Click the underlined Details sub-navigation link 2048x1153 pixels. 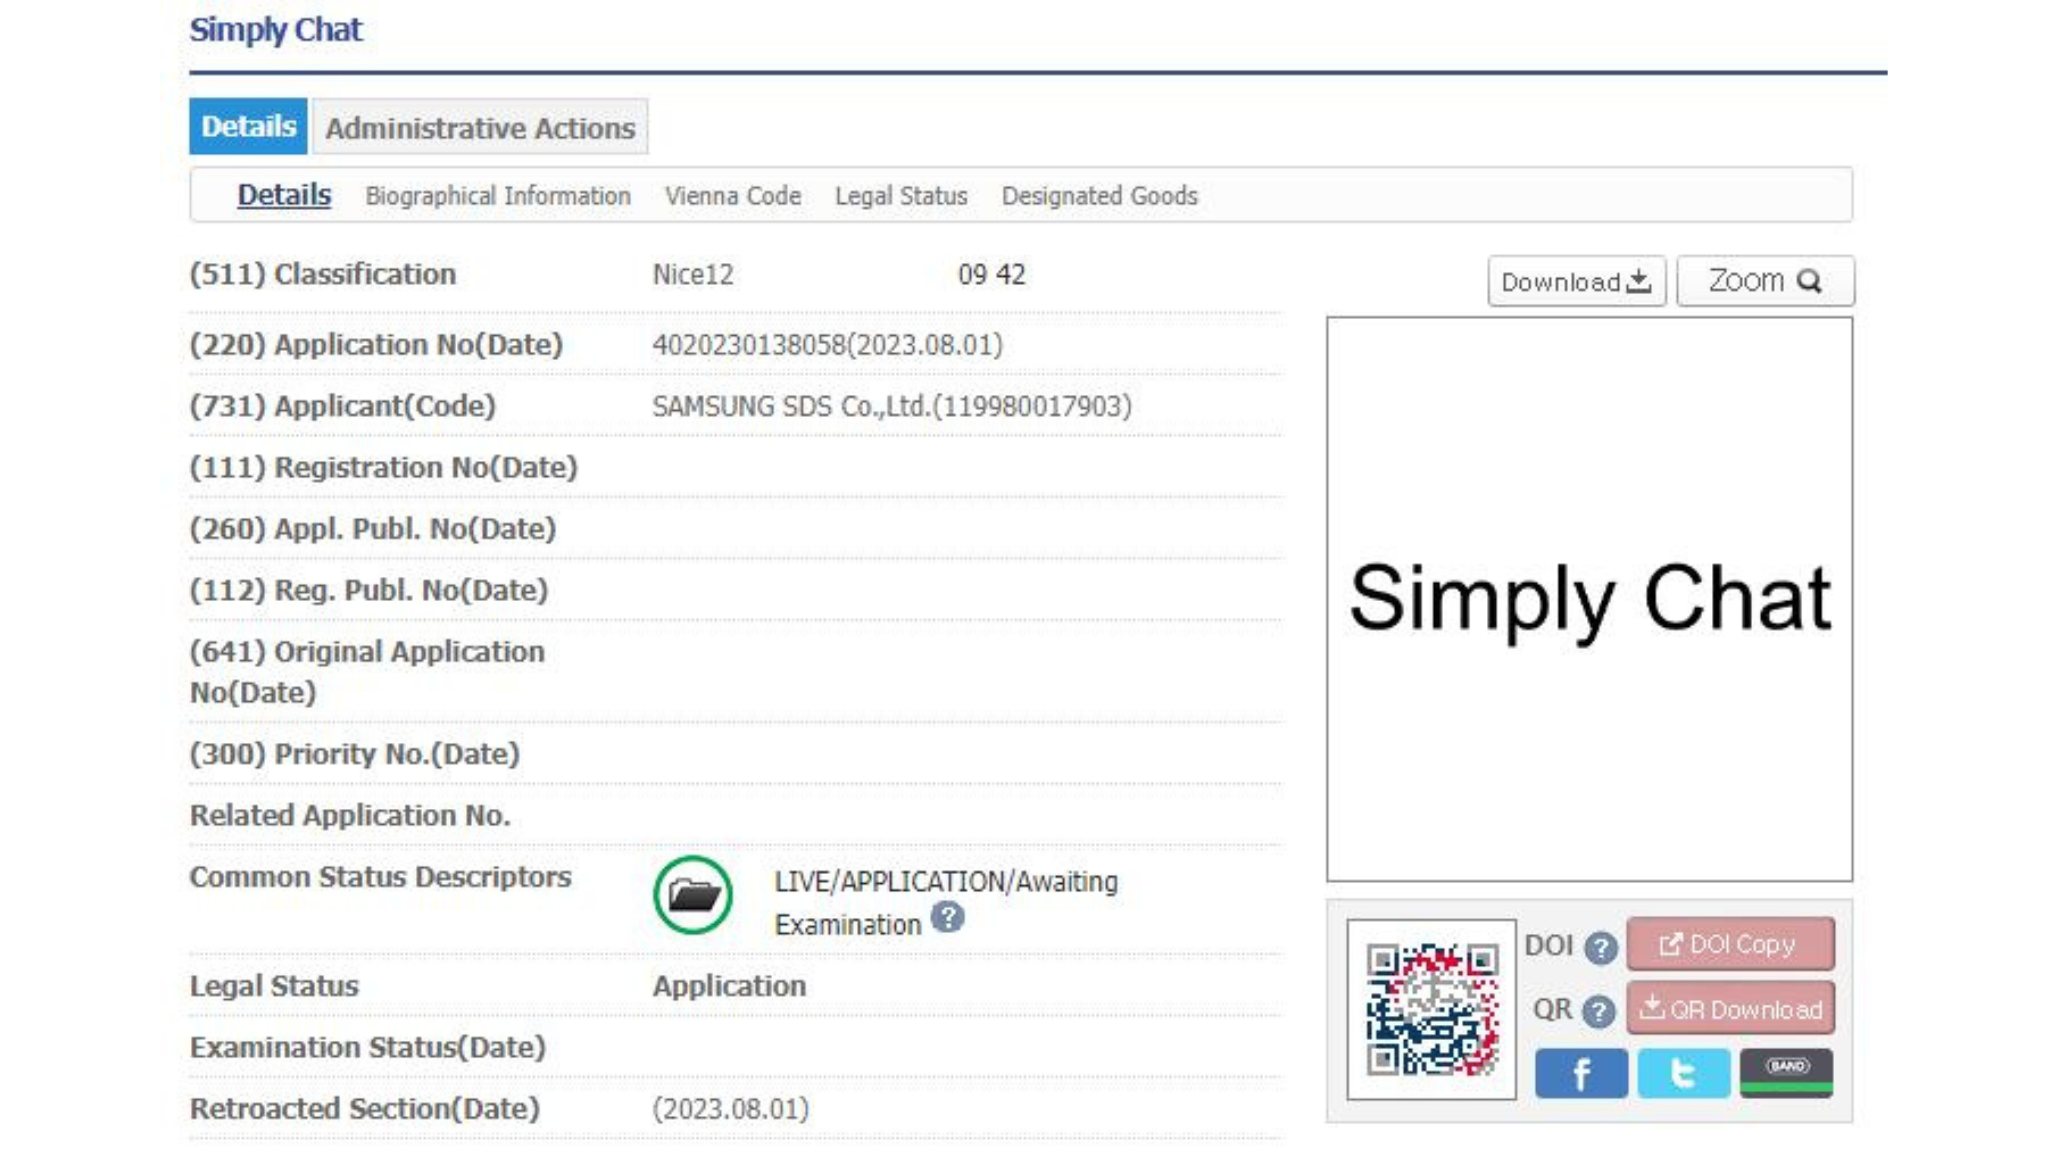284,195
